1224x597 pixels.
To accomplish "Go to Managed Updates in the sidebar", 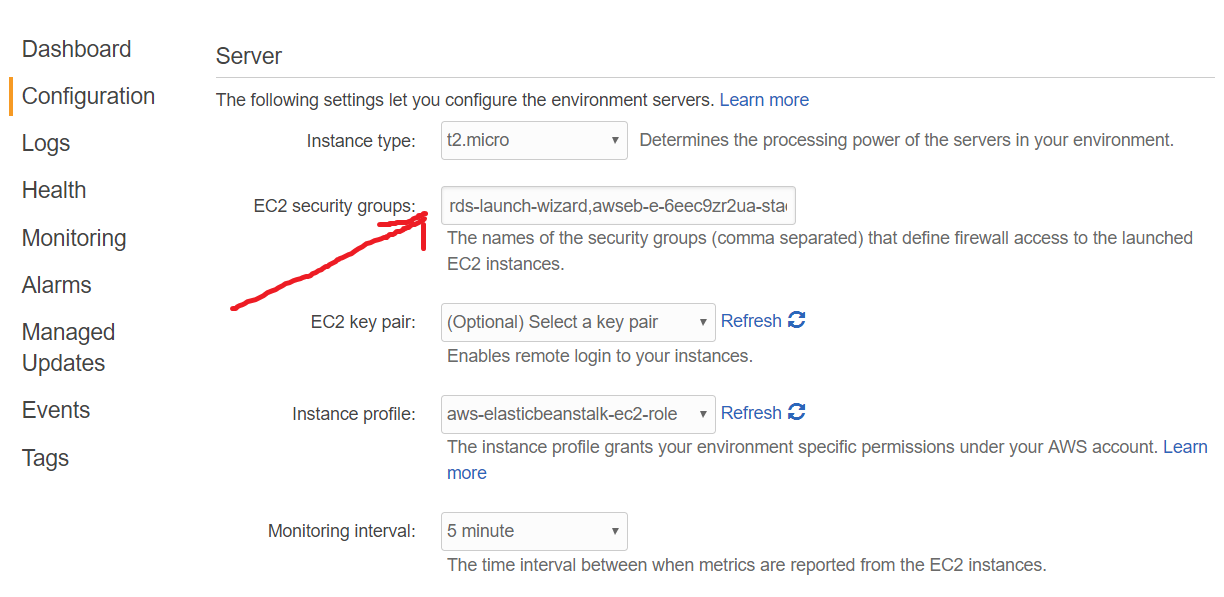I will pyautogui.click(x=68, y=347).
